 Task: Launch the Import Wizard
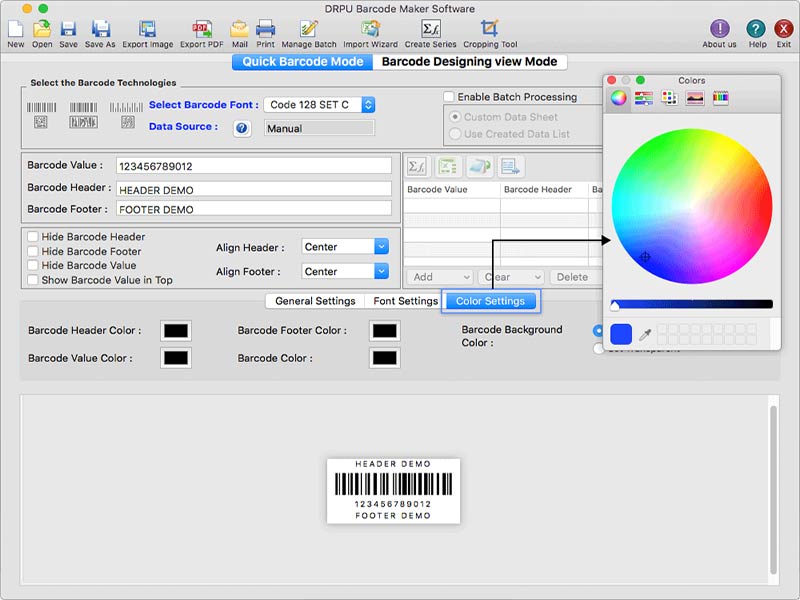370,29
